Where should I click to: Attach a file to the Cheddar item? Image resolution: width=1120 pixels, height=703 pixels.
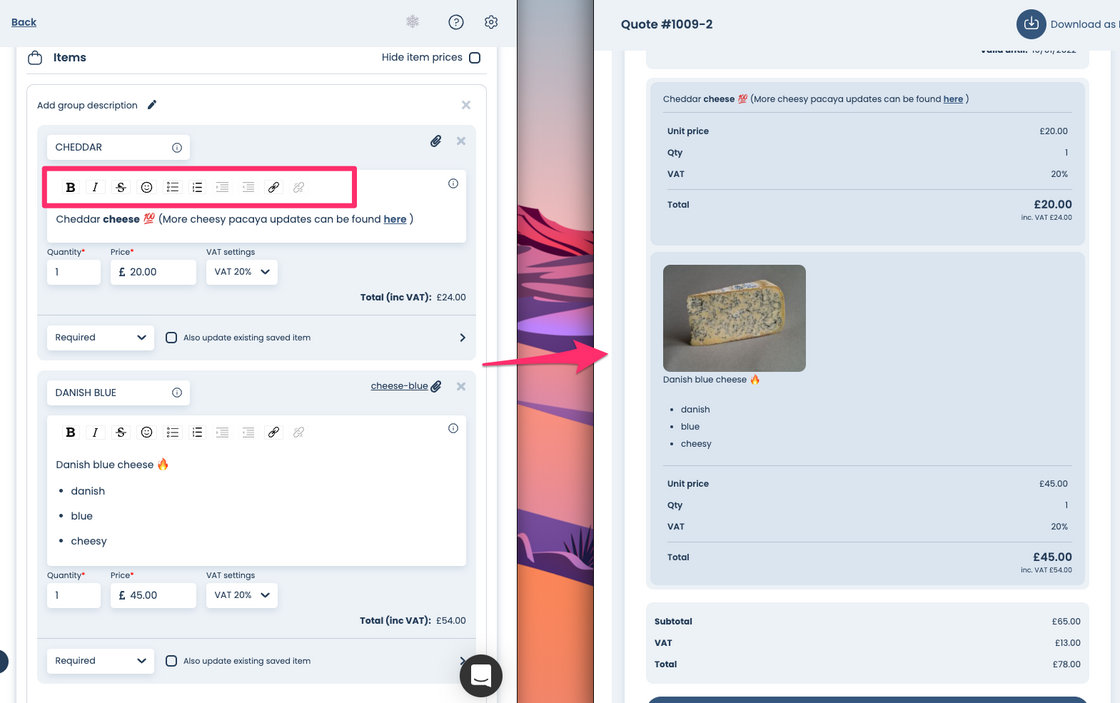click(x=436, y=141)
